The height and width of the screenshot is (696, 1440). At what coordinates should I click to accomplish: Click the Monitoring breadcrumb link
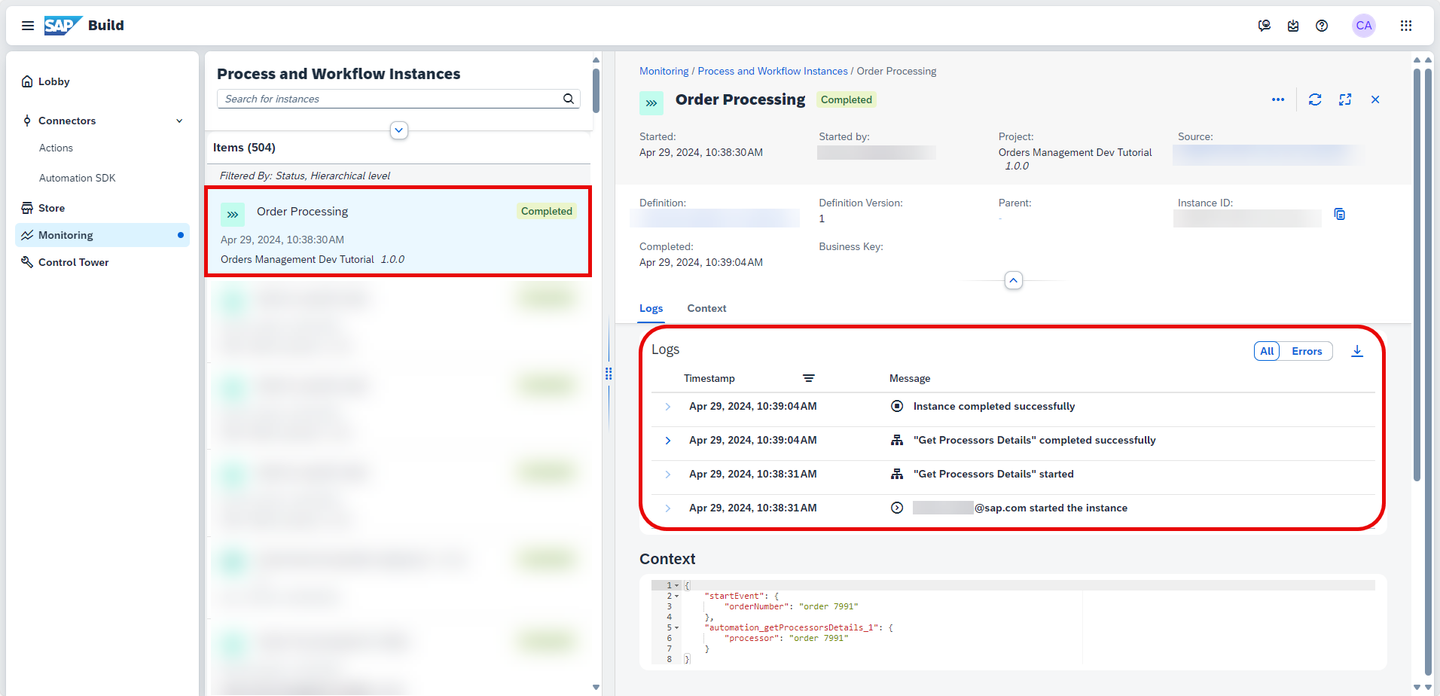[664, 71]
